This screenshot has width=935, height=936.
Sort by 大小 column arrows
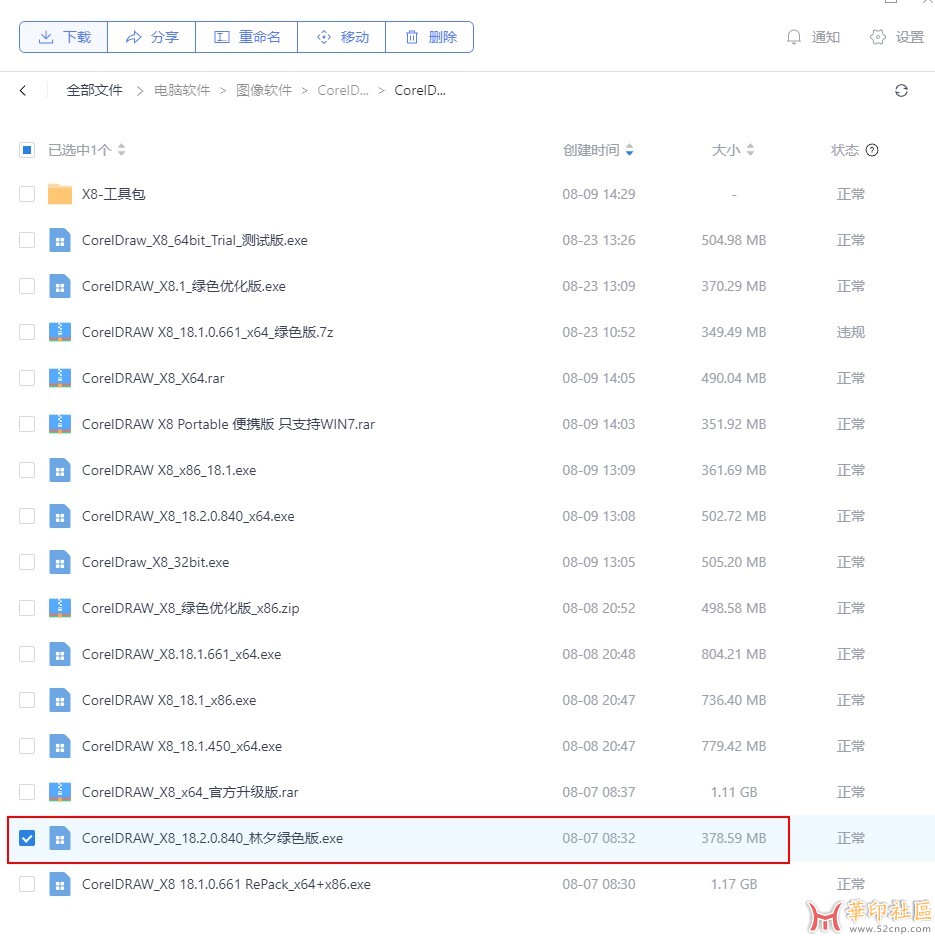(x=751, y=150)
